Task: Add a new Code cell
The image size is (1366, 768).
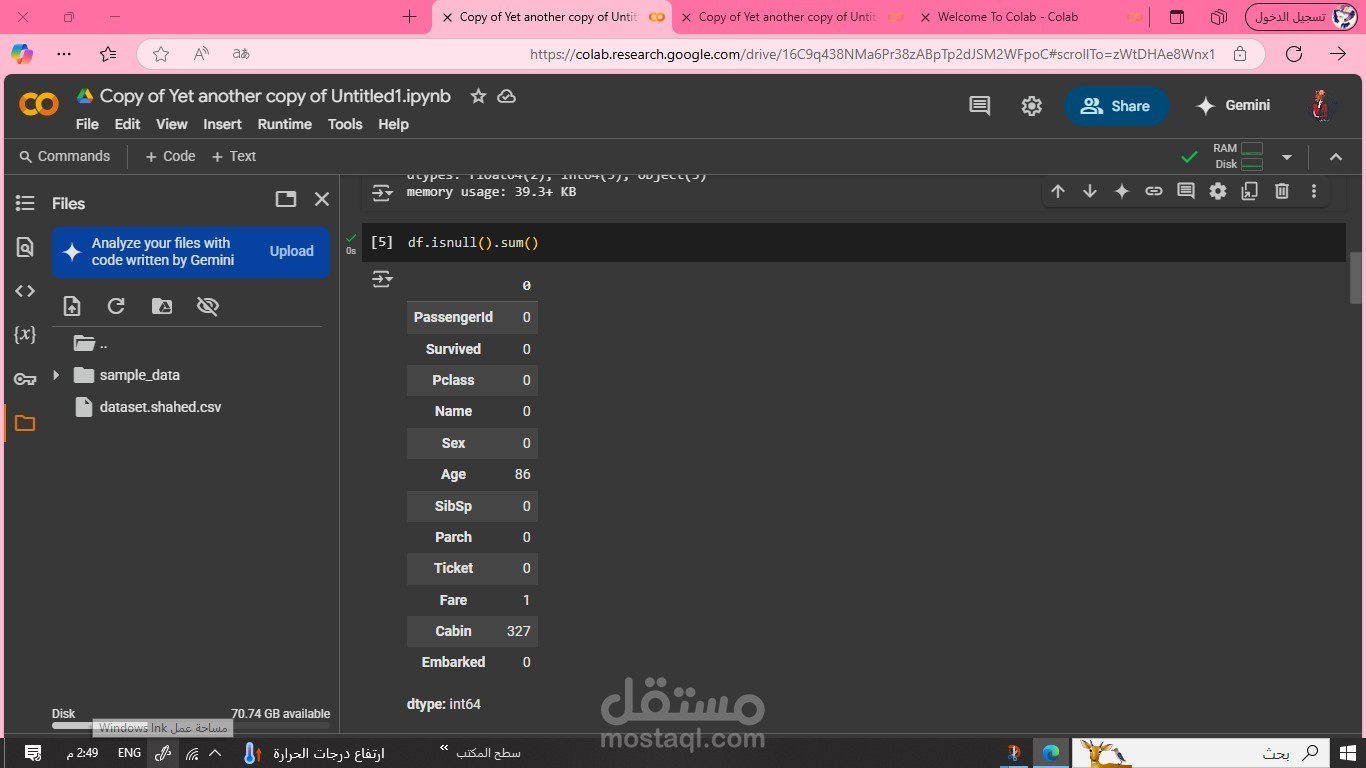Action: 170,156
